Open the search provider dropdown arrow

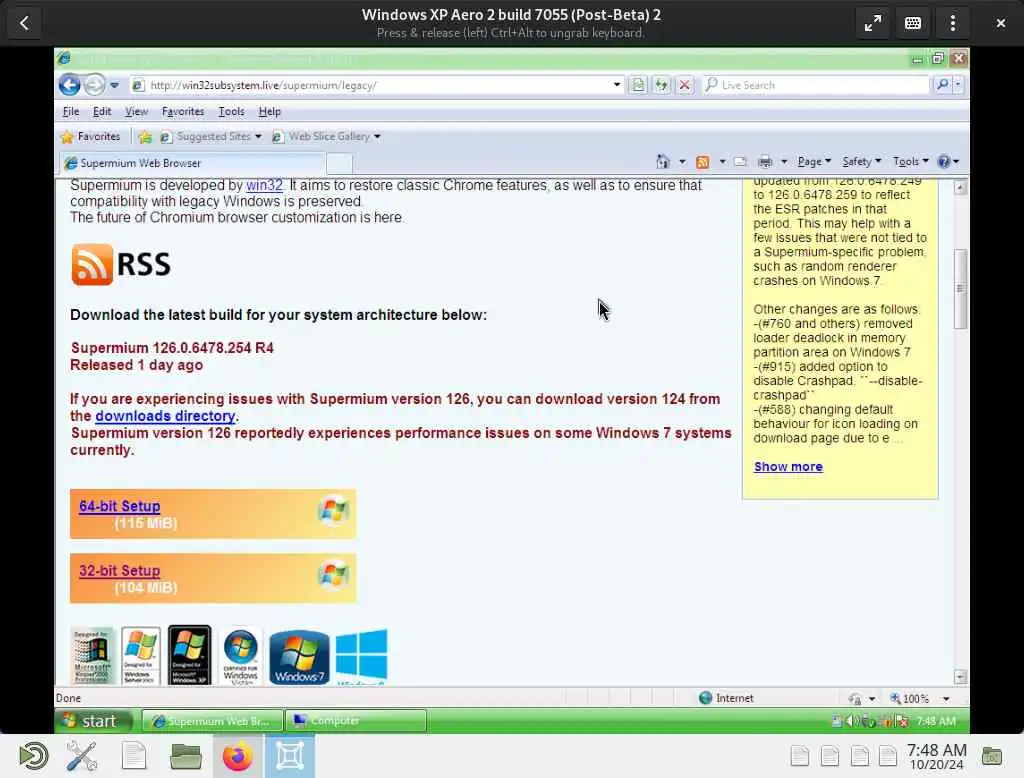pos(958,84)
